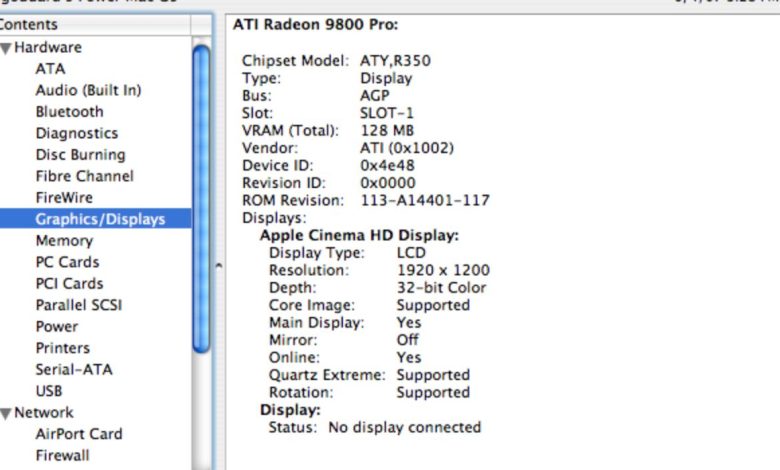The height and width of the screenshot is (470, 780).
Task: Click the Quartz Extreme value Supported
Action: [433, 375]
